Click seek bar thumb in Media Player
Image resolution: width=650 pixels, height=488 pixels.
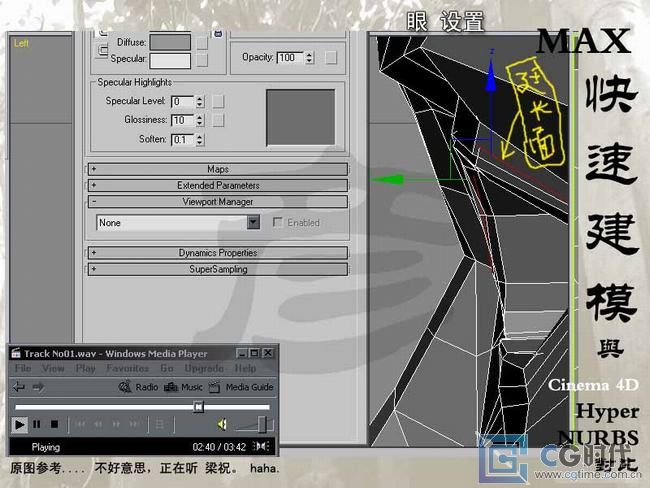click(x=199, y=407)
